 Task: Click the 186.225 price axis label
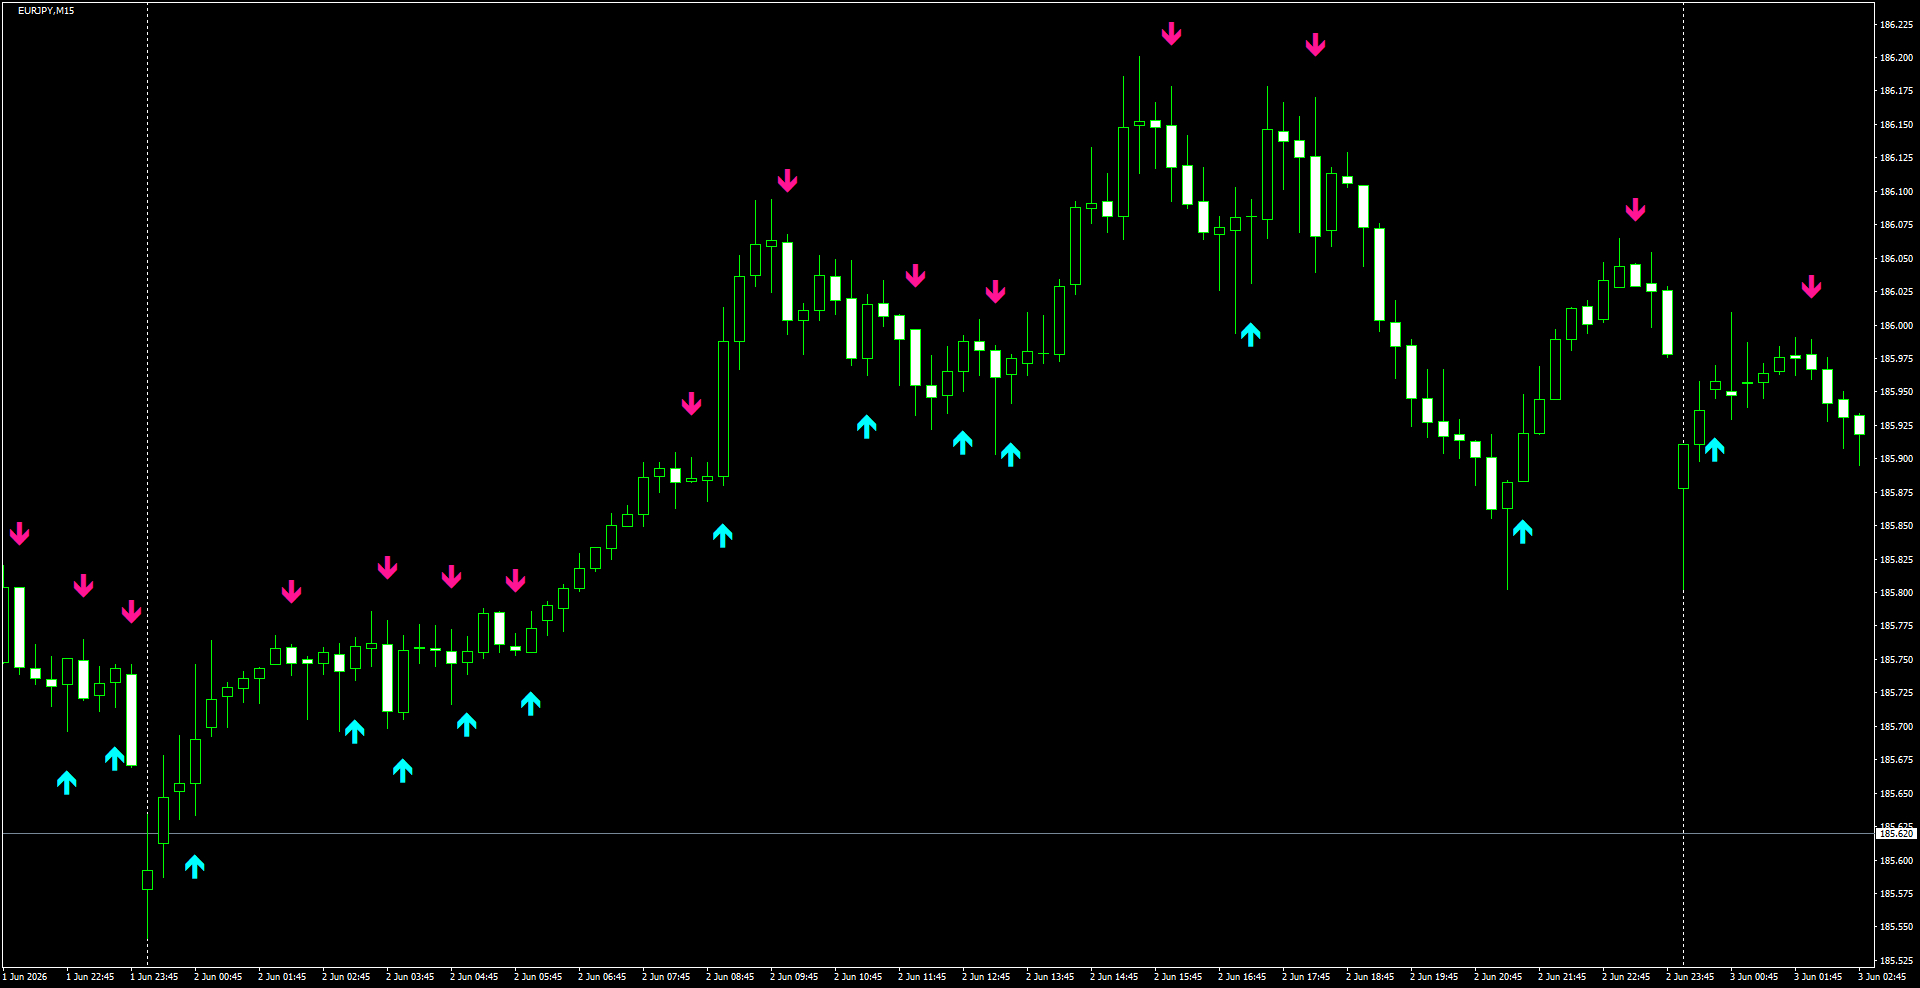pos(1896,25)
